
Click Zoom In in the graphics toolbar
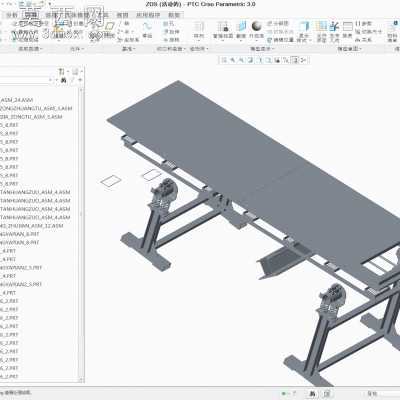pyautogui.click(x=233, y=60)
